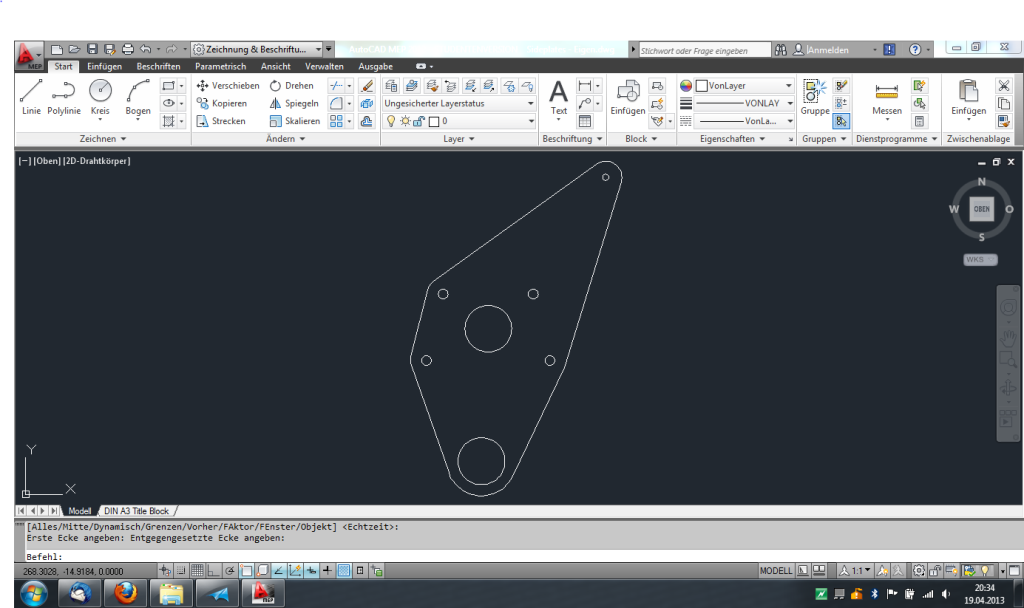
Task: Open the Ansicht ribbon tab
Action: [276, 67]
